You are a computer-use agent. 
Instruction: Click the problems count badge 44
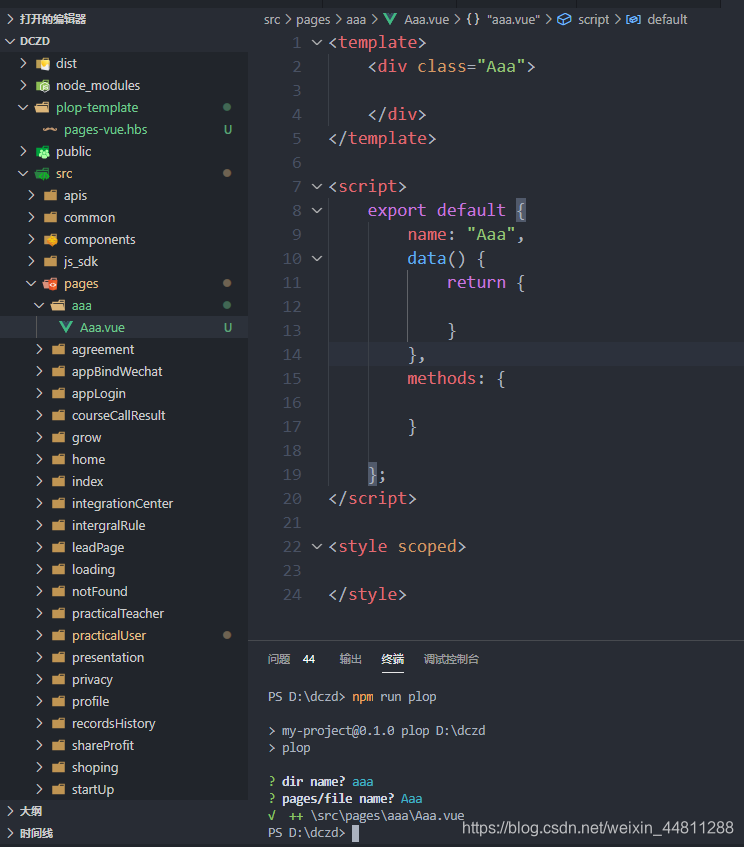click(x=309, y=659)
